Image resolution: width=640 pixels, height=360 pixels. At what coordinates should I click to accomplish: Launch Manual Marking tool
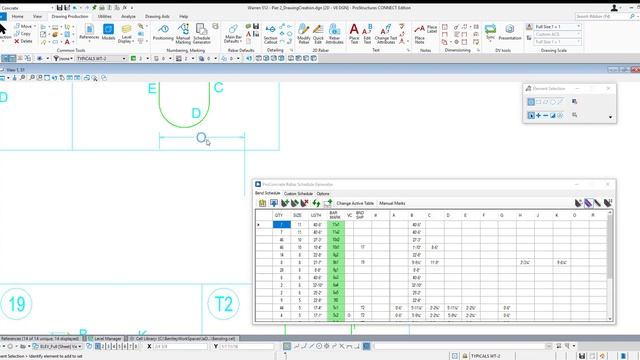[x=183, y=33]
